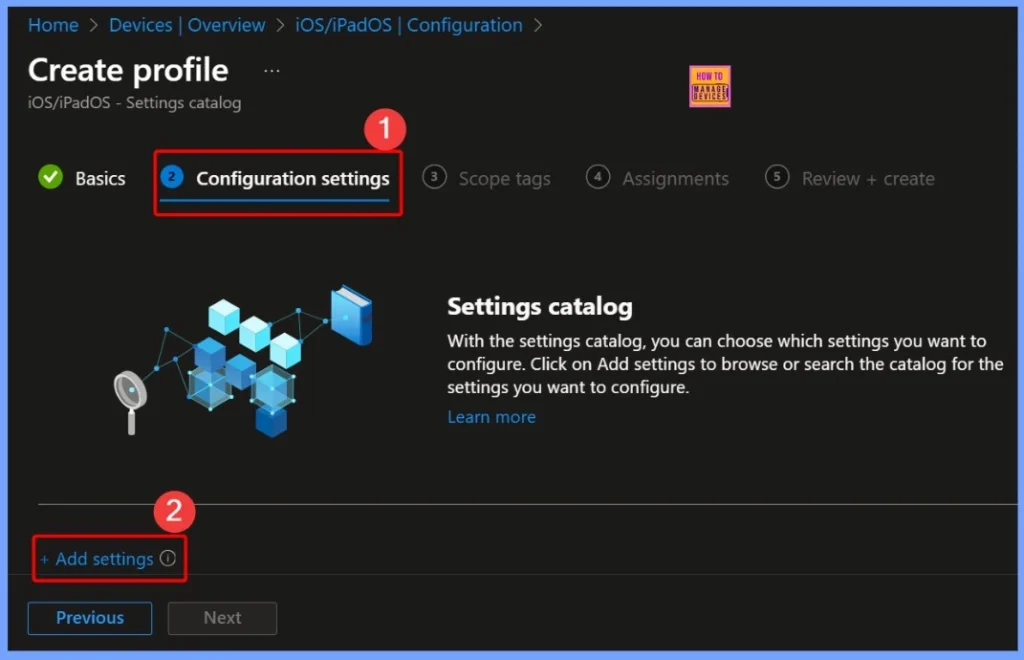Viewport: 1024px width, 660px height.
Task: Click the How To Manage Devices logo
Action: tap(710, 87)
